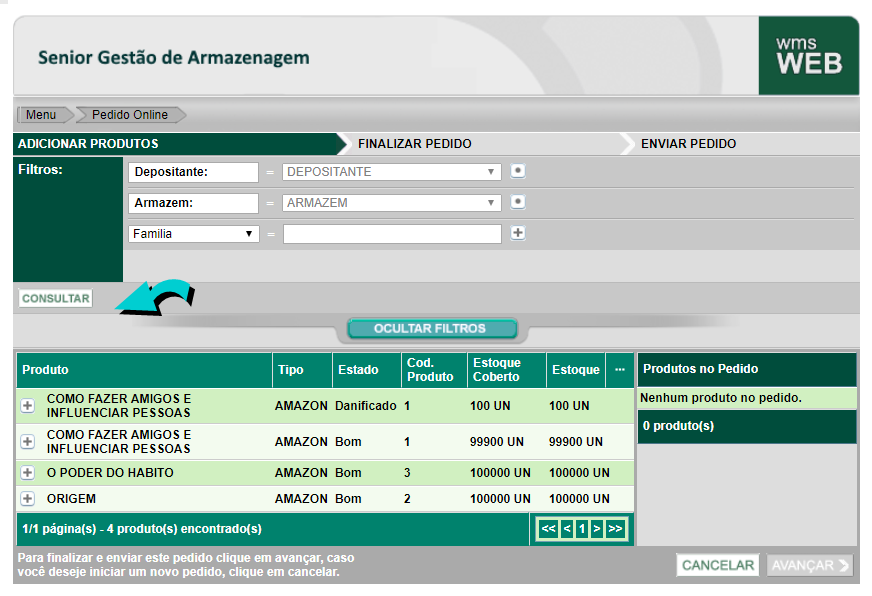This screenshot has width=872, height=596.
Task: Click the Armazem filter options icon
Action: (518, 202)
